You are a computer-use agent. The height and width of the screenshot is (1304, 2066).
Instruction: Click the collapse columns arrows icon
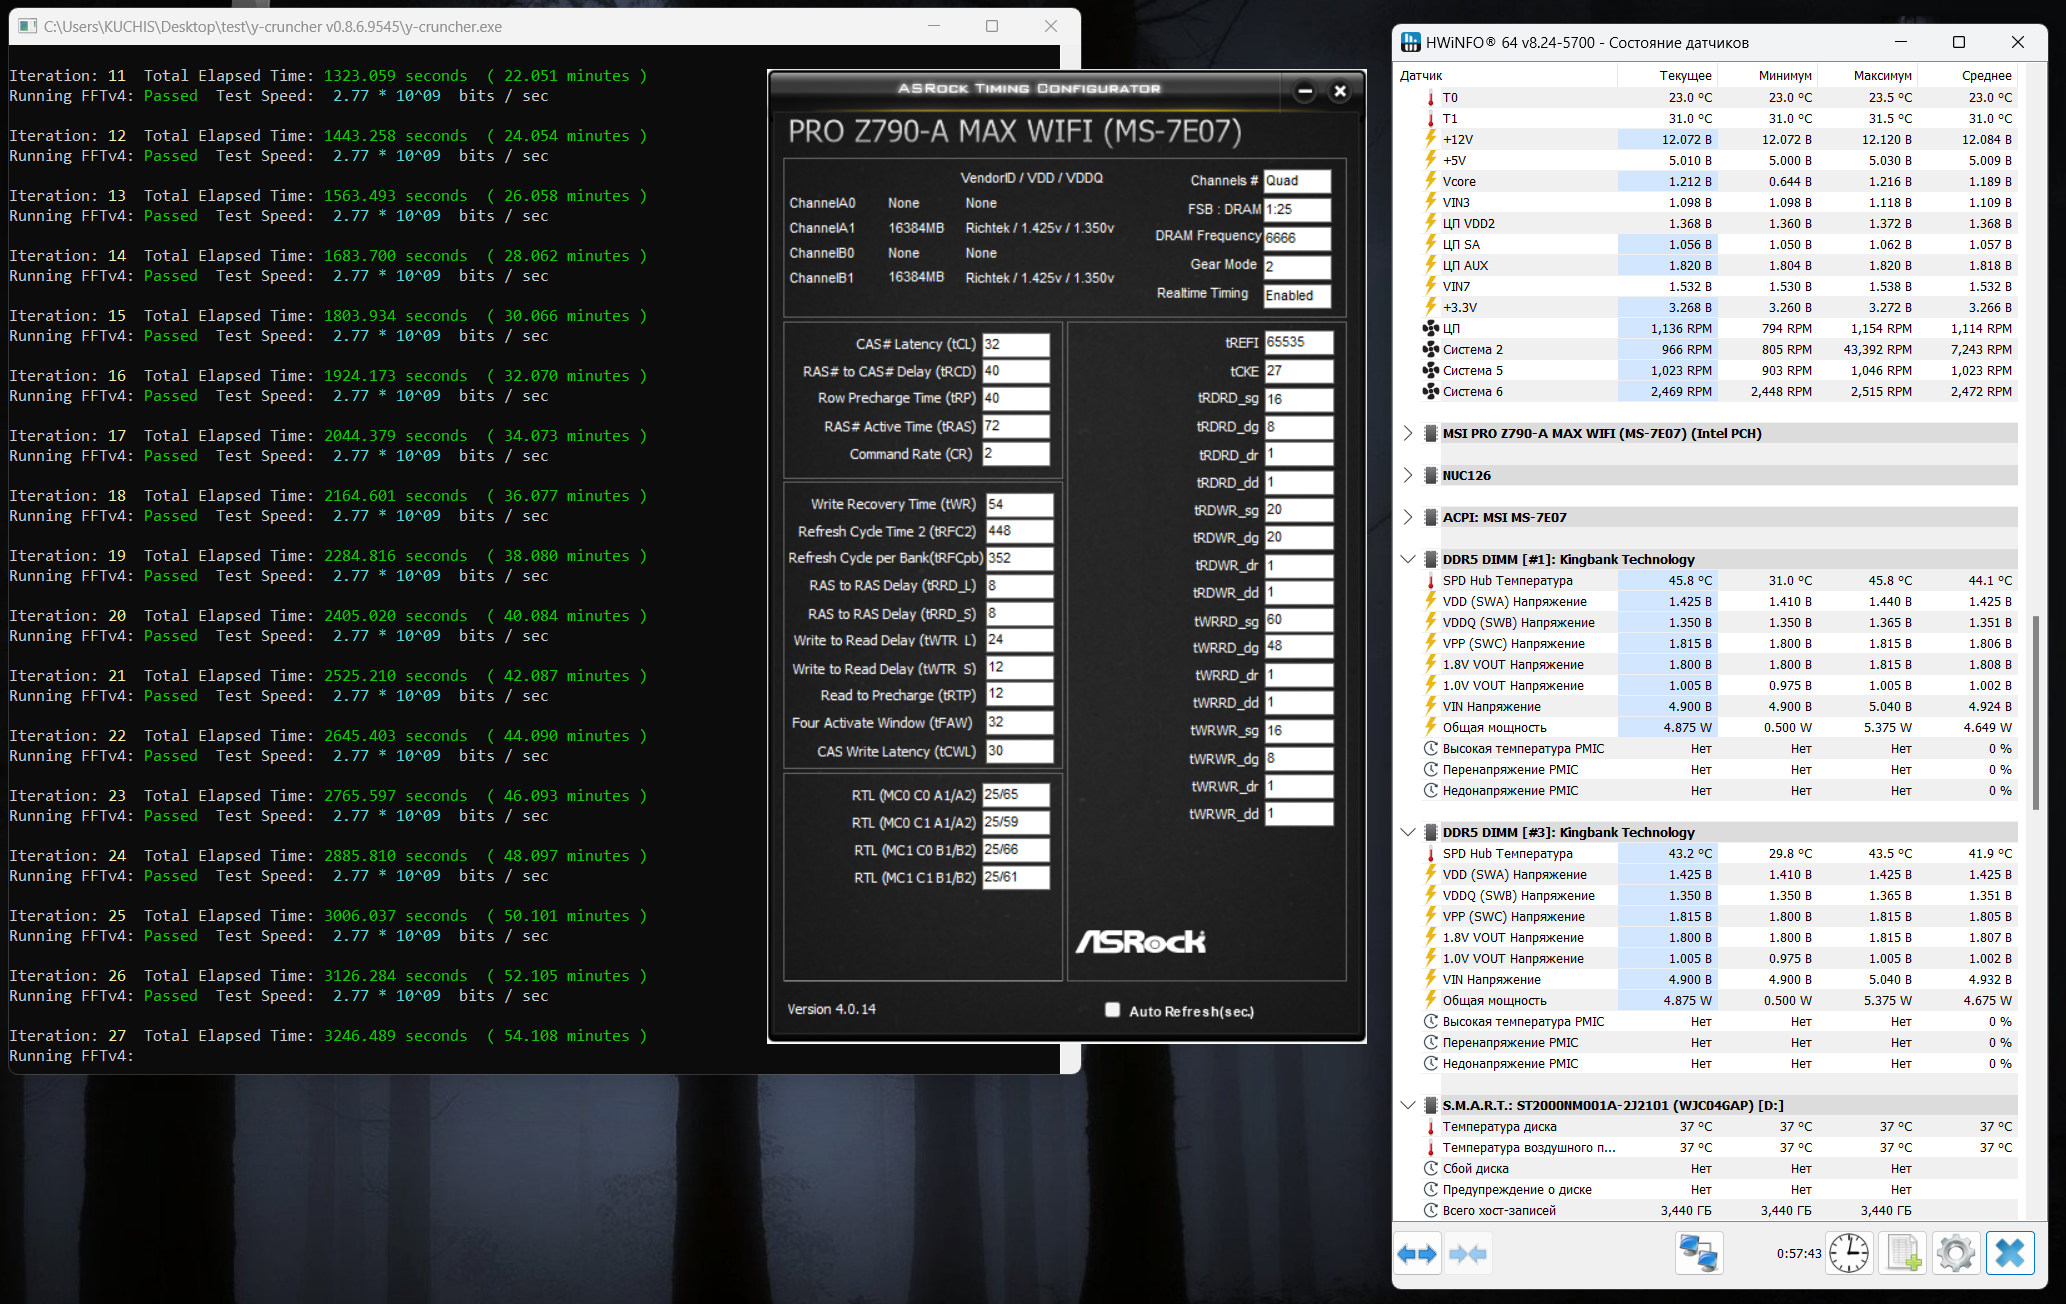[1467, 1253]
